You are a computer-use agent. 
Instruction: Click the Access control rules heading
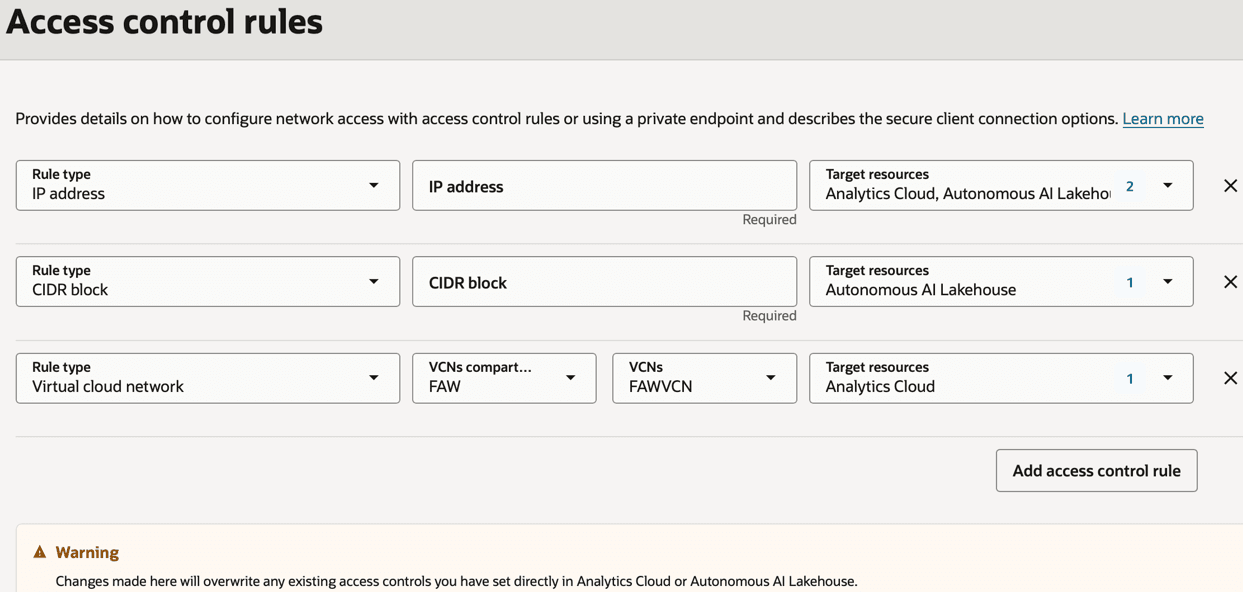point(164,21)
